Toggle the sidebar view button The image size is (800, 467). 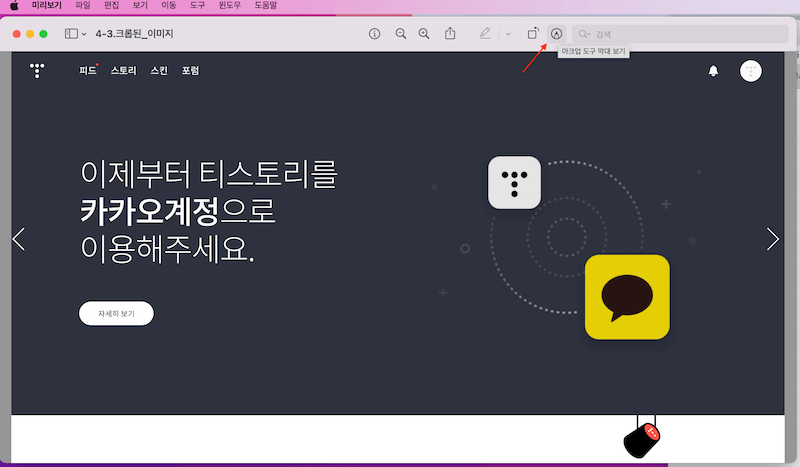71,34
